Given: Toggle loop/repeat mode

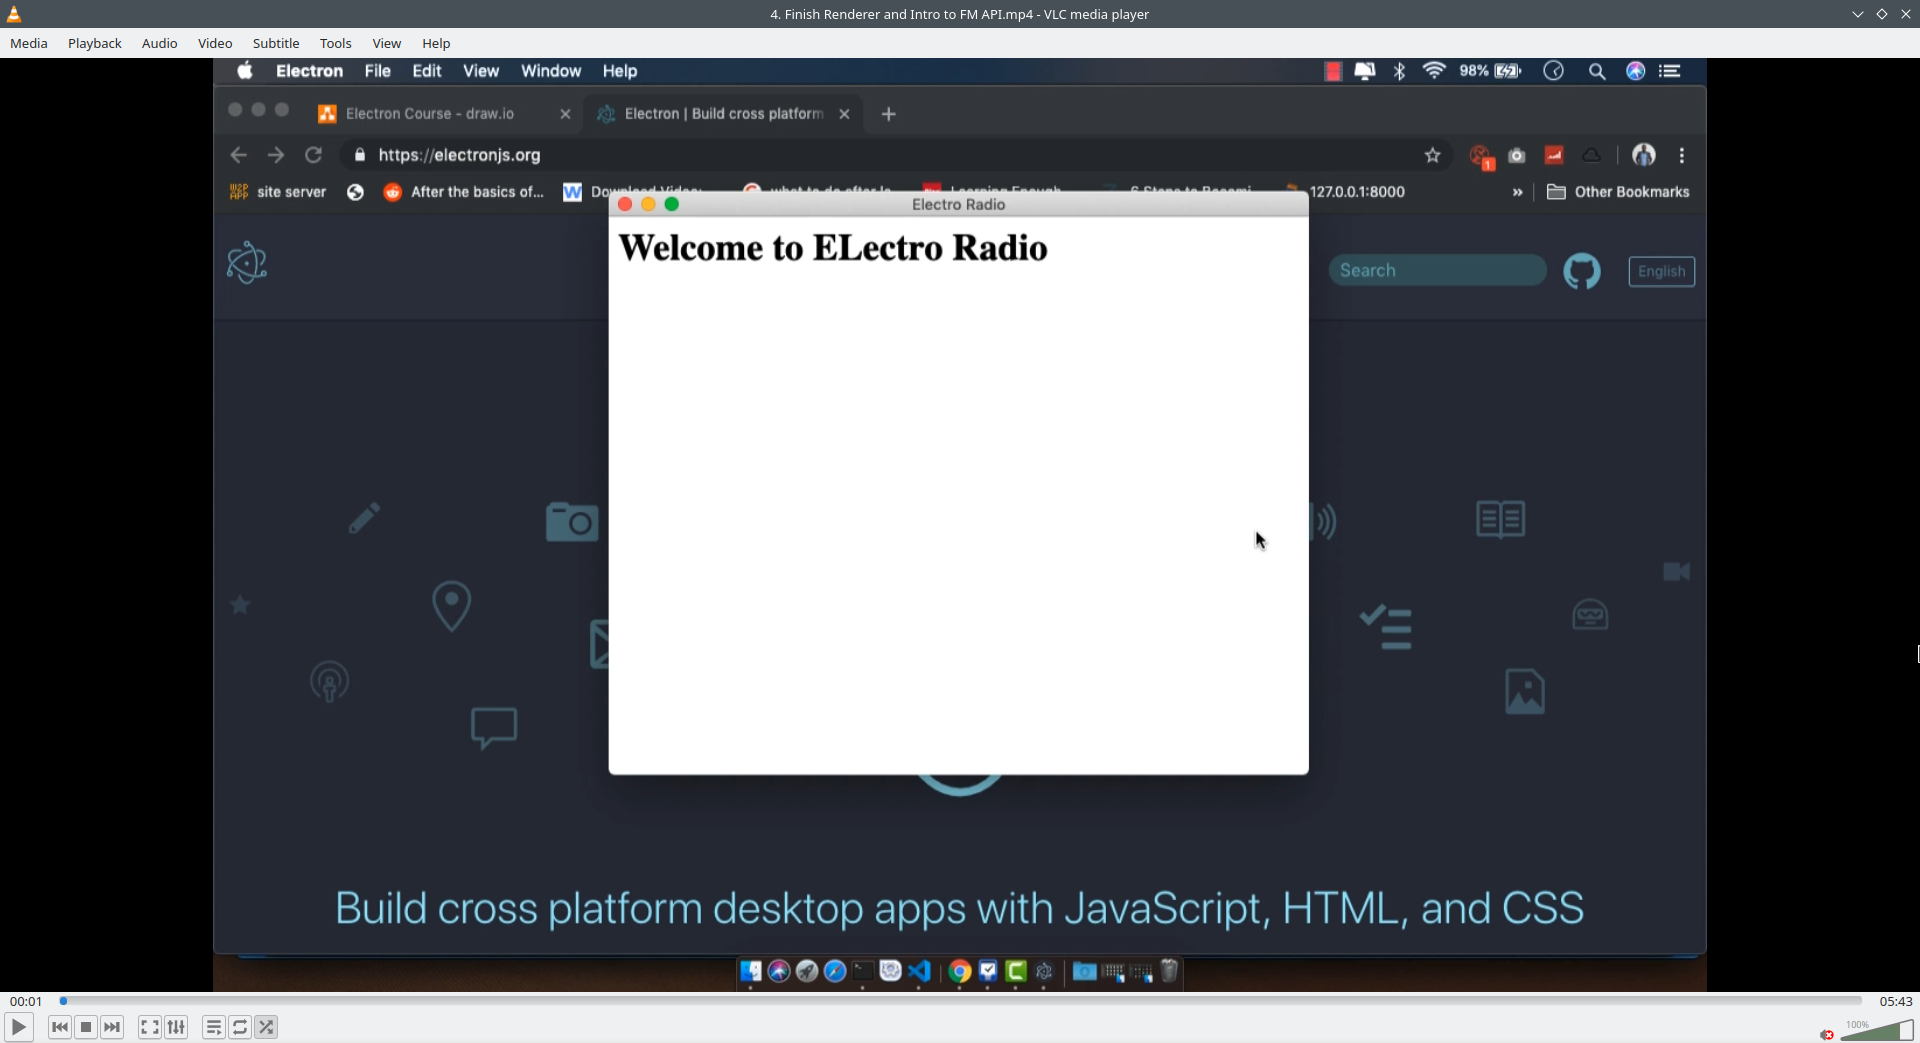Looking at the screenshot, I should [240, 1027].
